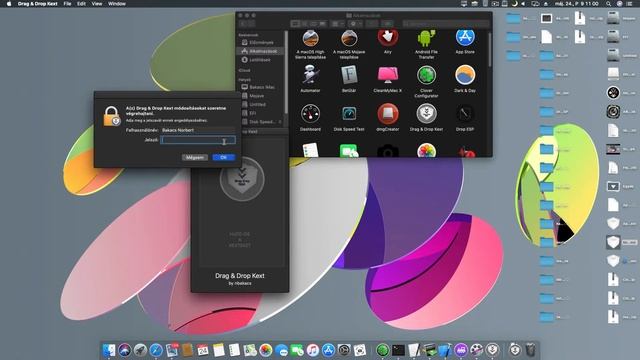Viewport: 640px width, 360px height.
Task: Select Alkalmazások in Finder sidebar
Action: [x=260, y=51]
